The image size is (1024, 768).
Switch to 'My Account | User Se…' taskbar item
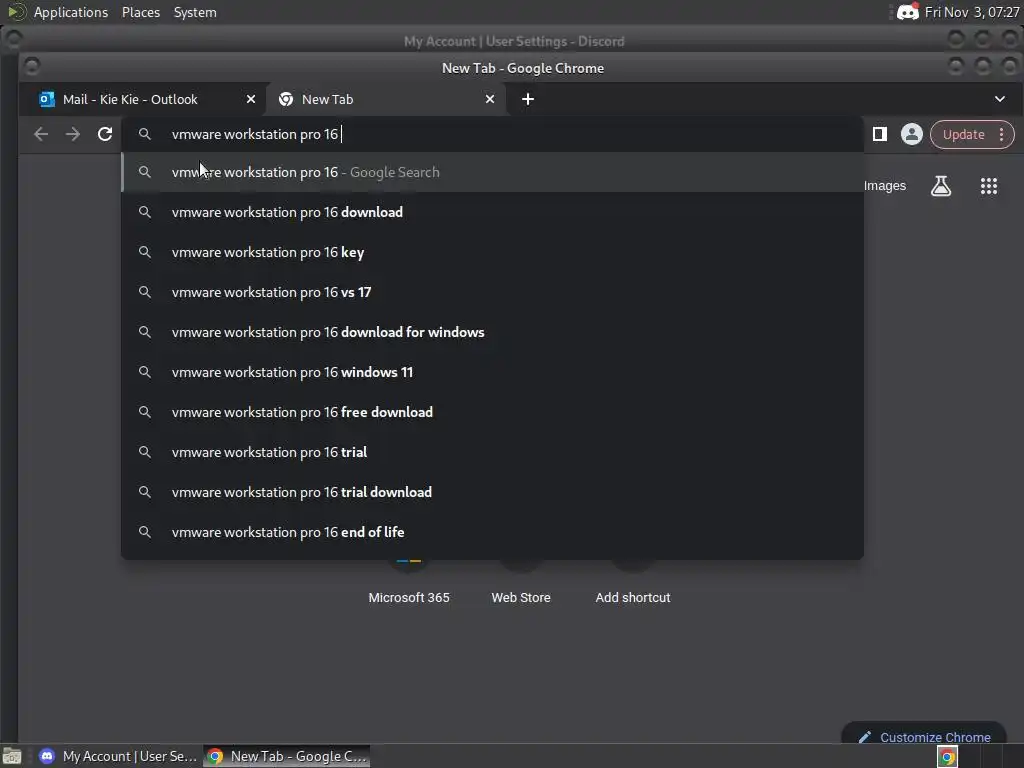[118, 756]
